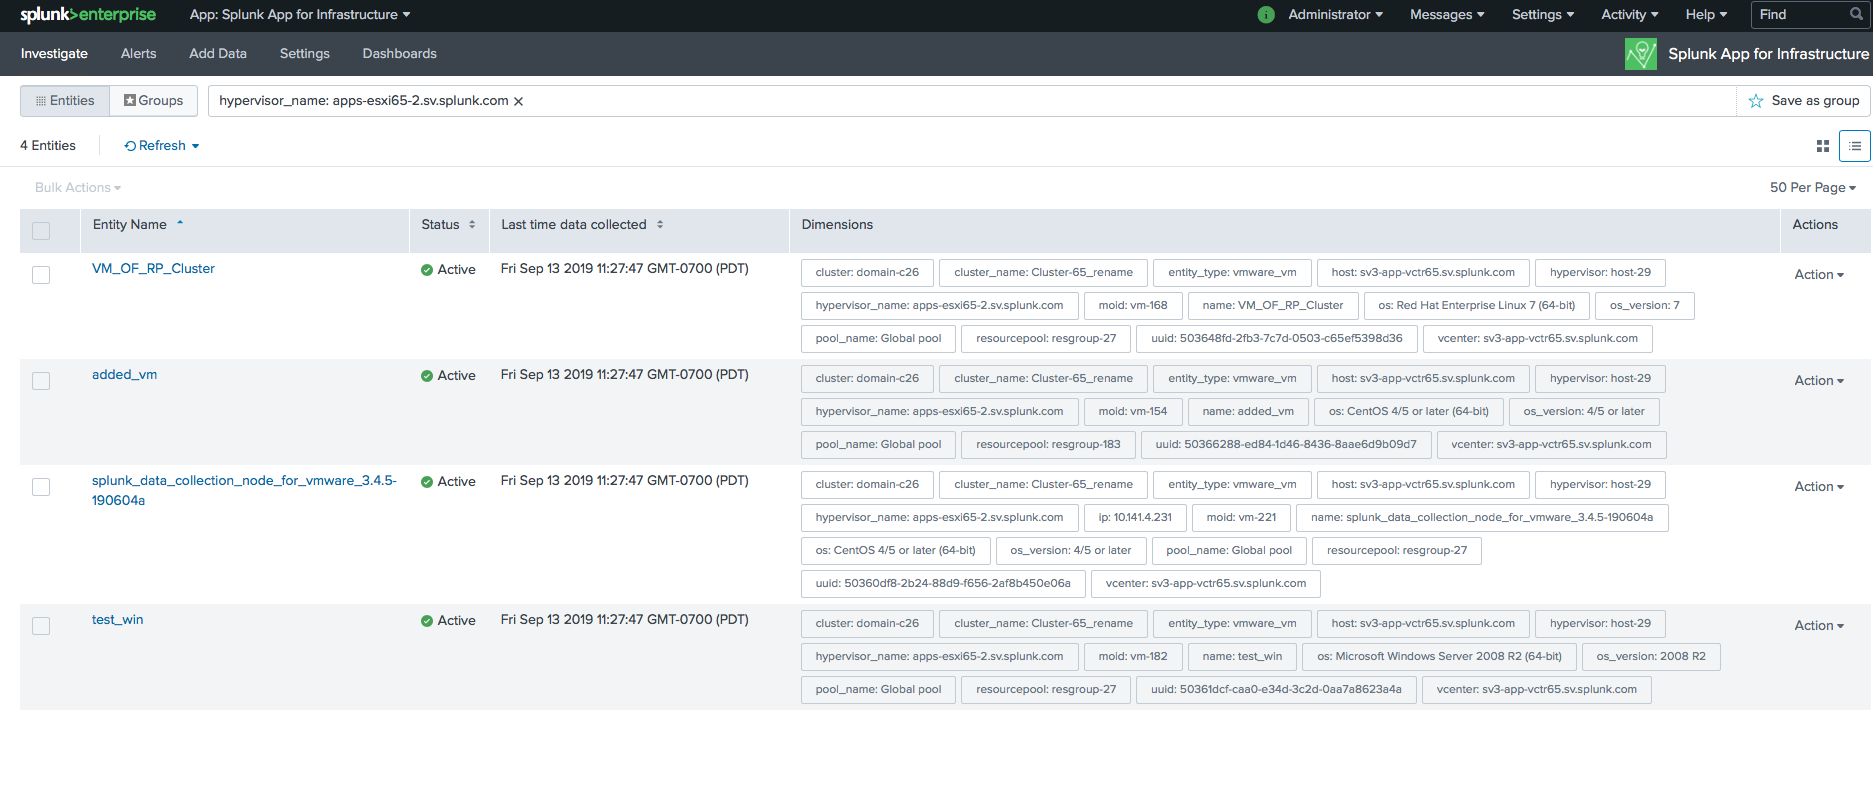Click green Active status icon for added_vm
Image resolution: width=1873 pixels, height=795 pixels.
point(427,376)
